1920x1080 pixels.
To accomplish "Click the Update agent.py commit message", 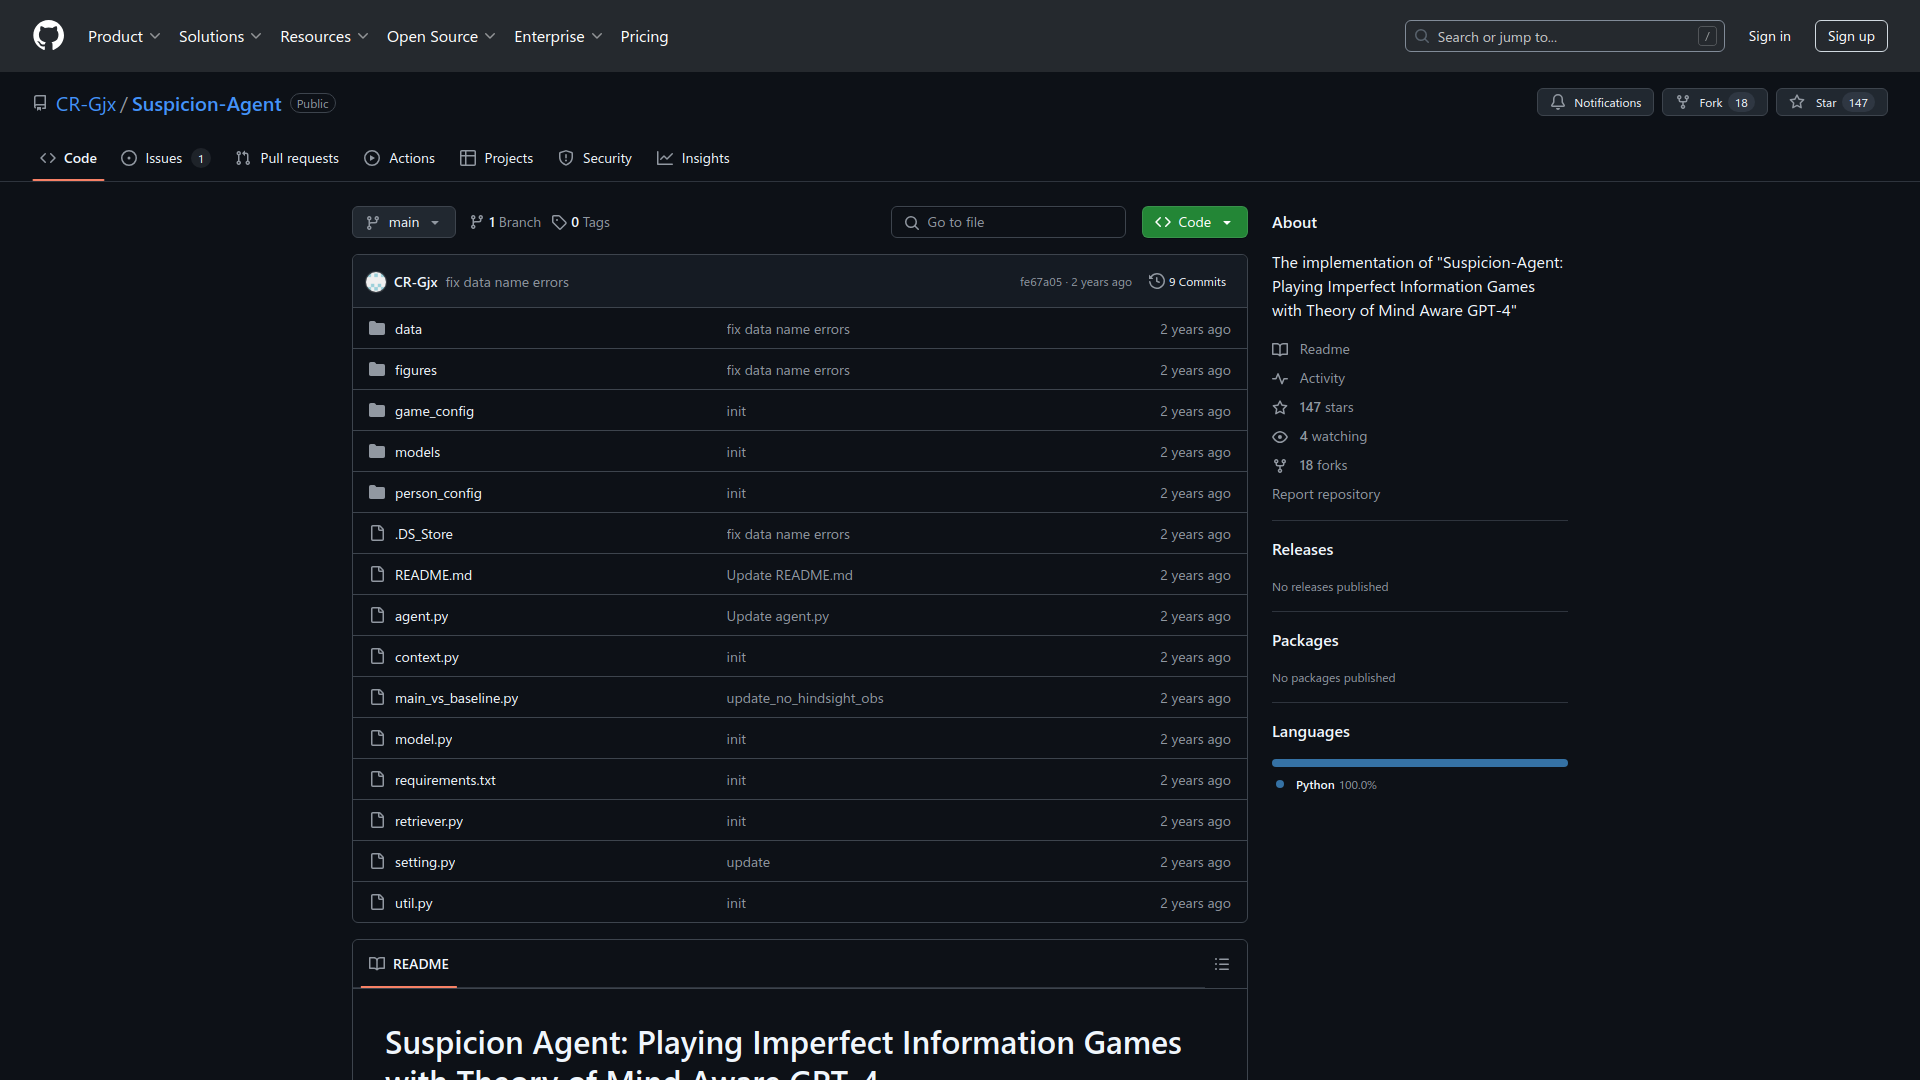I will [778, 616].
